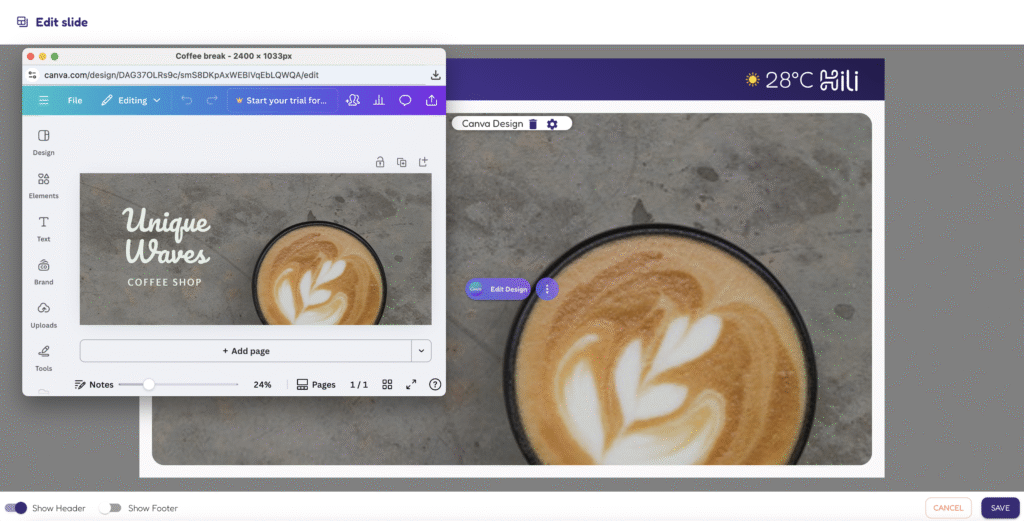Expand the Add page options chevron
This screenshot has width=1024, height=521.
coord(421,351)
